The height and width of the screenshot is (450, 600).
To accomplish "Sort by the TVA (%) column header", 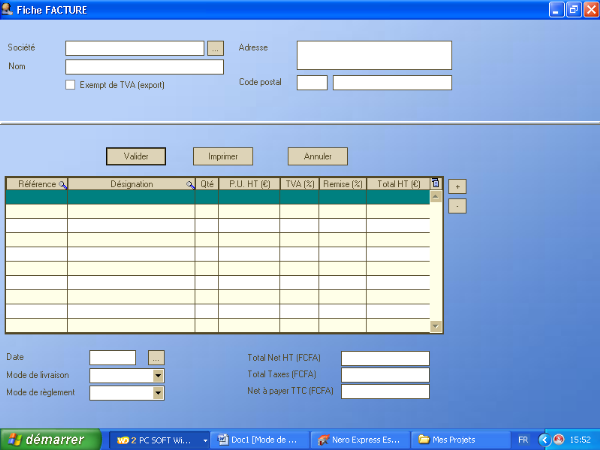I will pyautogui.click(x=299, y=184).
